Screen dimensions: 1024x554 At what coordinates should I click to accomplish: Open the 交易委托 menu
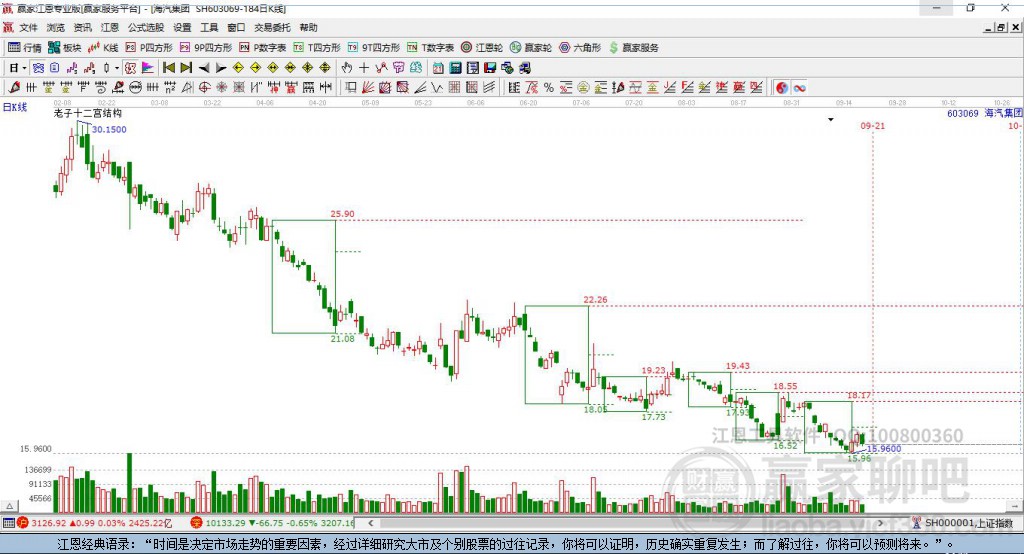(272, 27)
